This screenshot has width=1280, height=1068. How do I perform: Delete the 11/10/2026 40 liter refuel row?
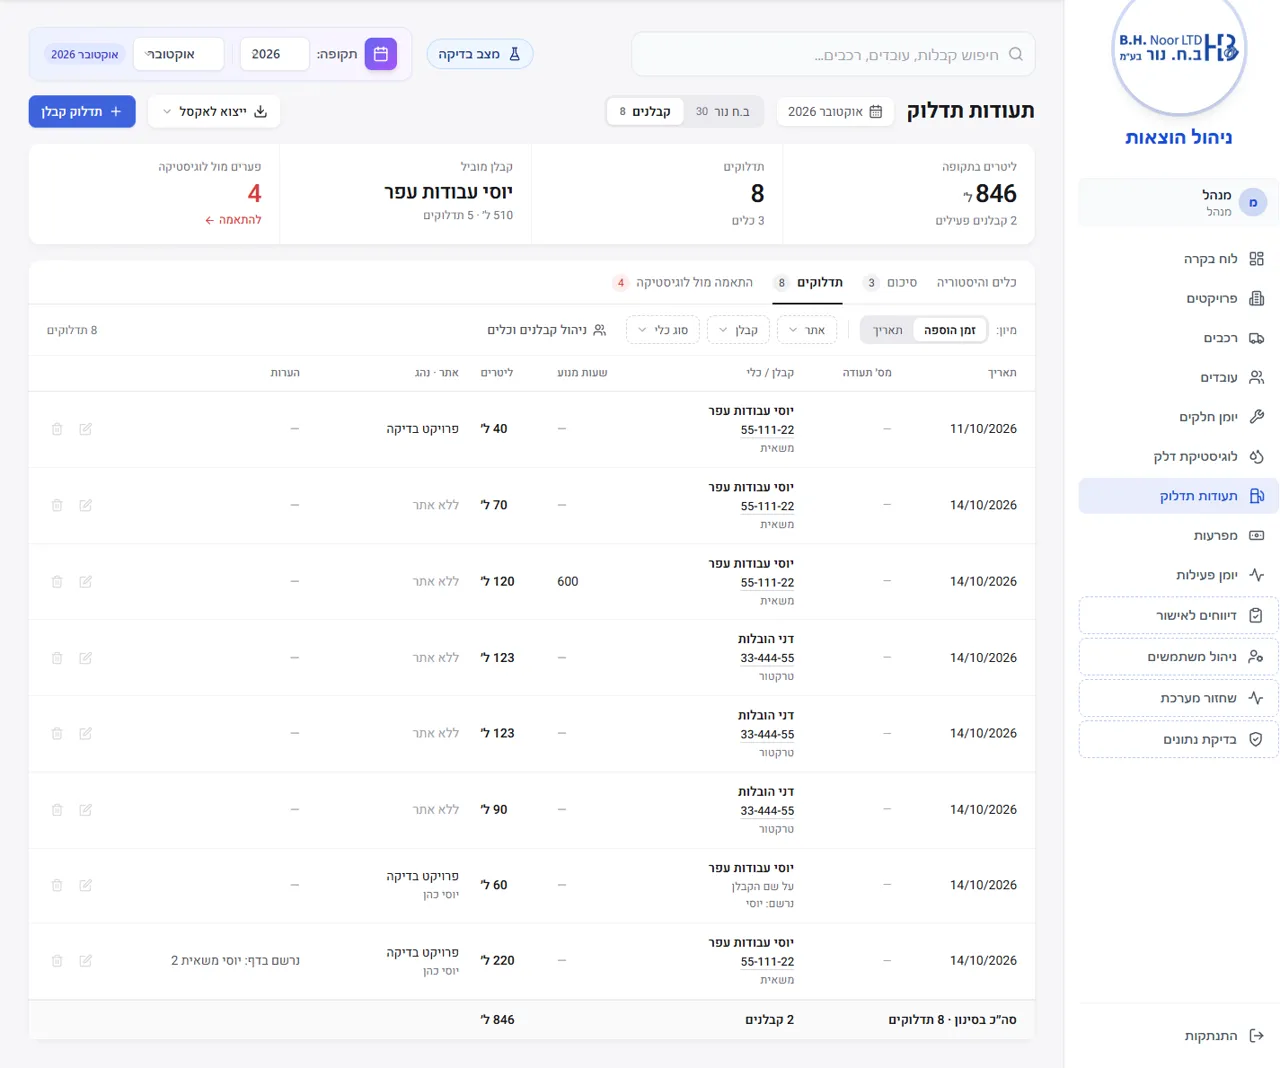pos(57,429)
